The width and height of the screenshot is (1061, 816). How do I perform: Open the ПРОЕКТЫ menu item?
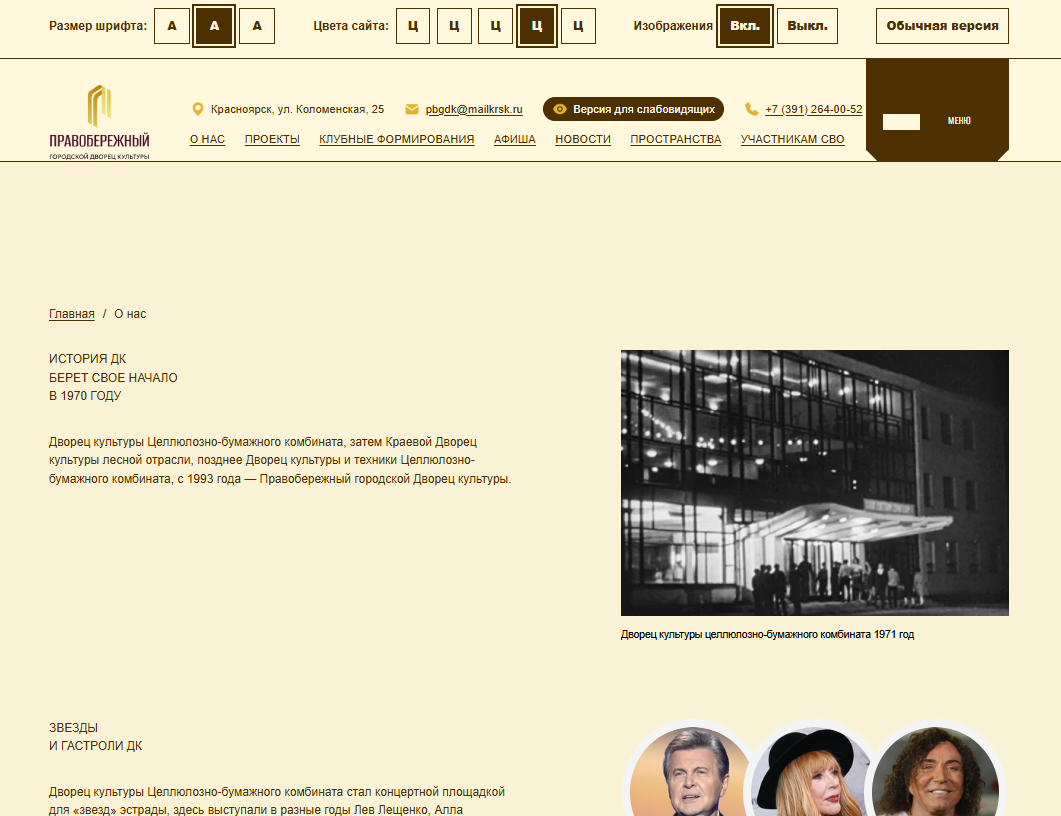[x=272, y=139]
